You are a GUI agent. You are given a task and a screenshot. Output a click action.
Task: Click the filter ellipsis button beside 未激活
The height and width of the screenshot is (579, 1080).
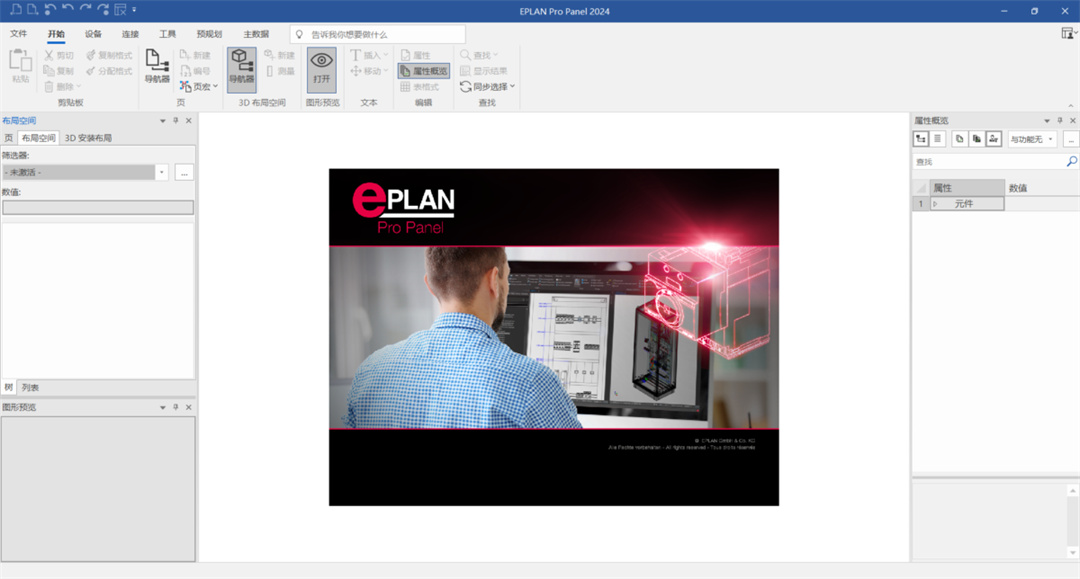point(184,172)
